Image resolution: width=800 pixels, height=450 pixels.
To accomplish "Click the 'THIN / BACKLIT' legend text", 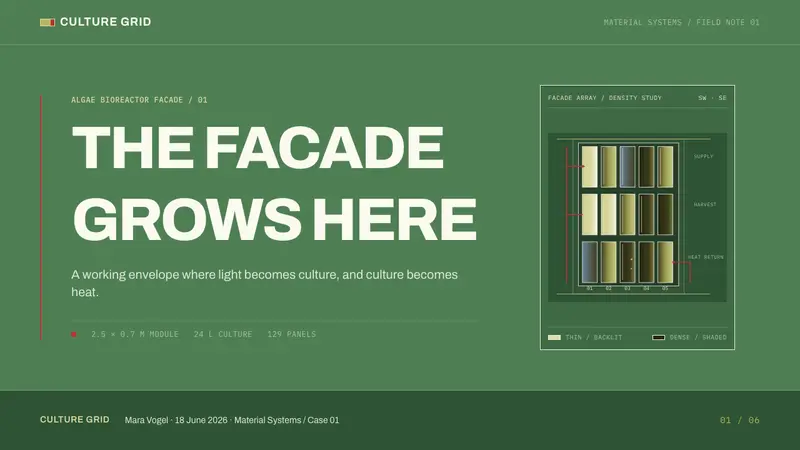I will click(x=594, y=337).
